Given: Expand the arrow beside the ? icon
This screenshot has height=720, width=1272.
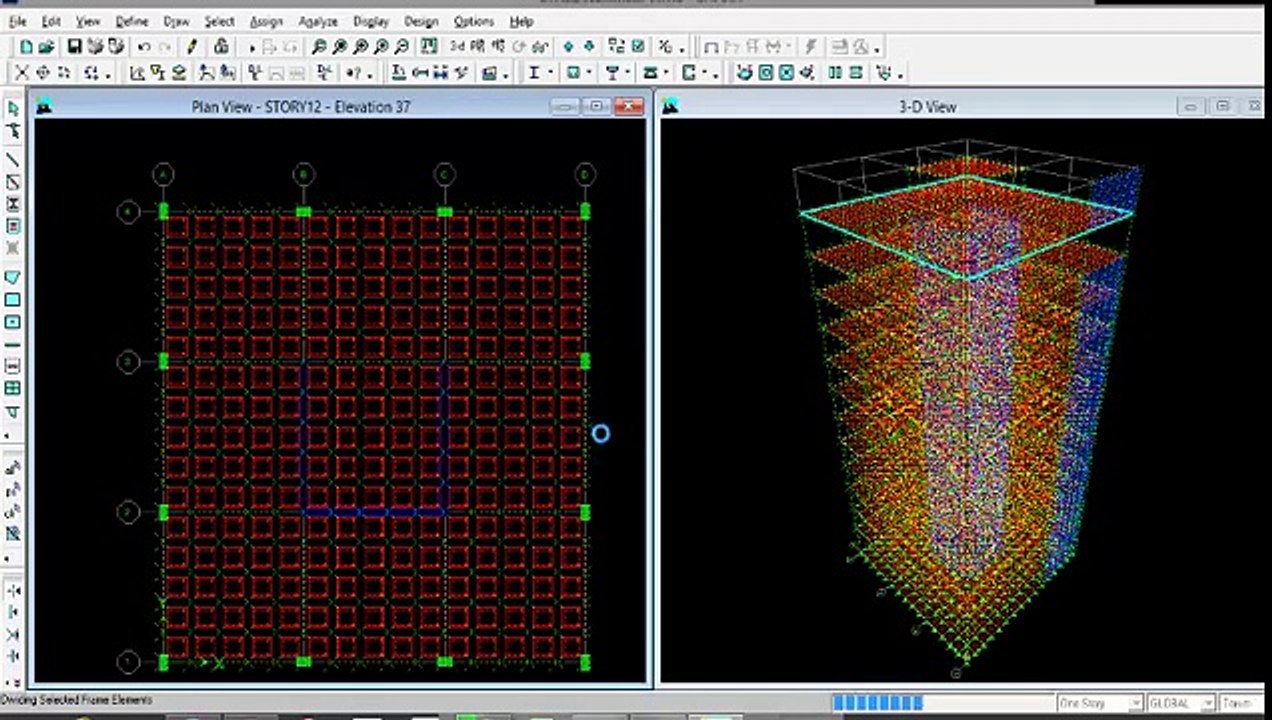Looking at the screenshot, I should [x=370, y=74].
